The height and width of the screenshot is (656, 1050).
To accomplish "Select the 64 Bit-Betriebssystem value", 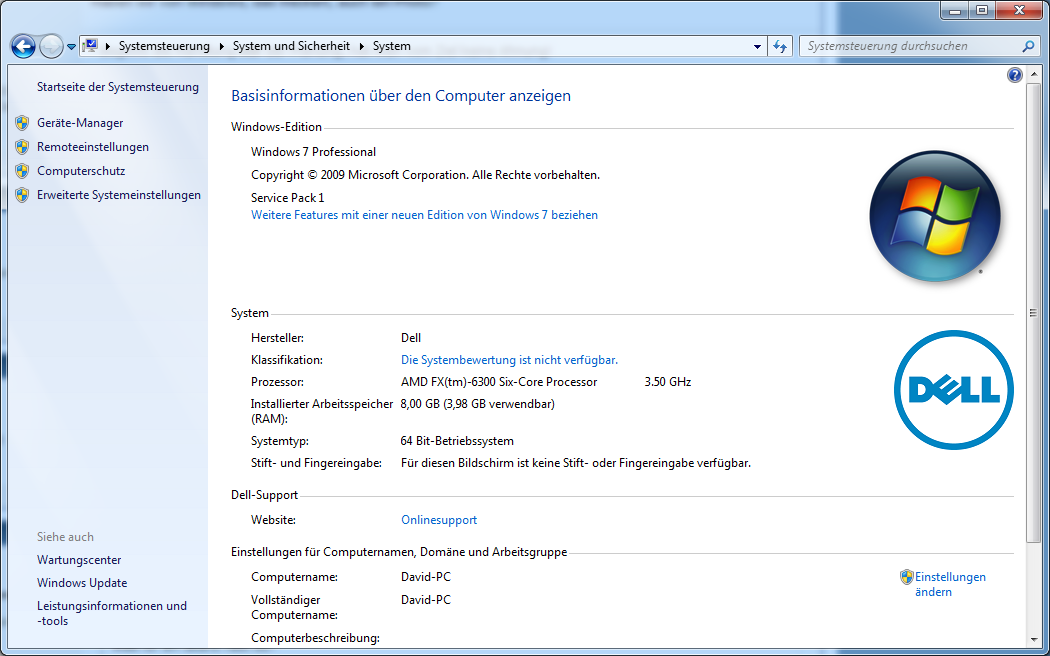I will tap(457, 441).
